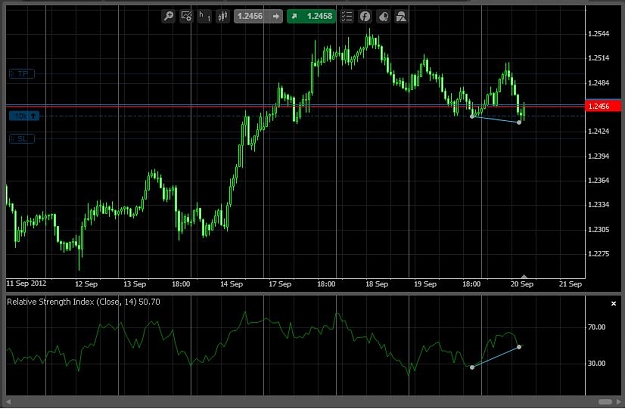Screen dimensions: 625x409
Task: Click the 1.2275 price axis label
Action: coord(599,254)
